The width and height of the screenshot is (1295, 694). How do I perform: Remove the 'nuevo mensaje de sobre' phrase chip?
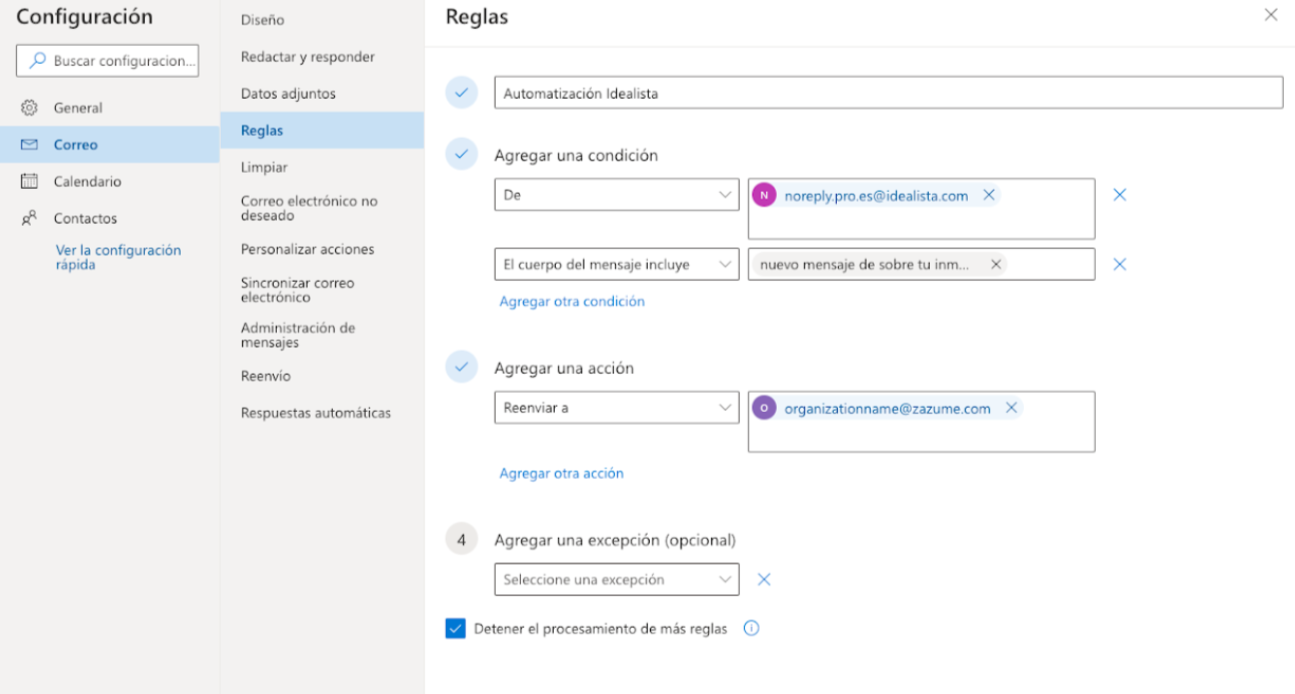[x=995, y=265]
